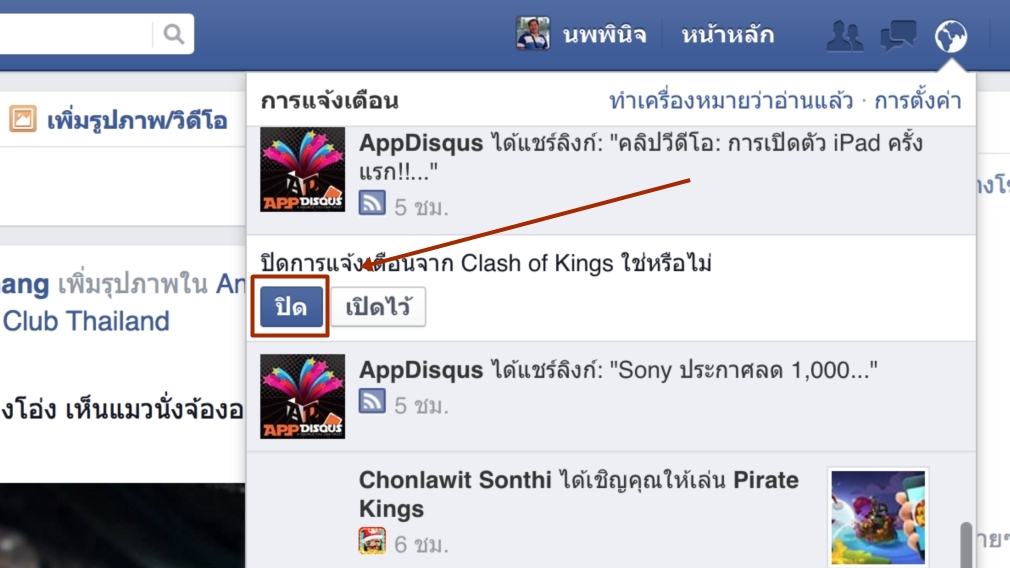The width and height of the screenshot is (1010, 568).
Task: Click ทำเครื่องหมายว่าอ่านแล้ว link
Action: 731,100
